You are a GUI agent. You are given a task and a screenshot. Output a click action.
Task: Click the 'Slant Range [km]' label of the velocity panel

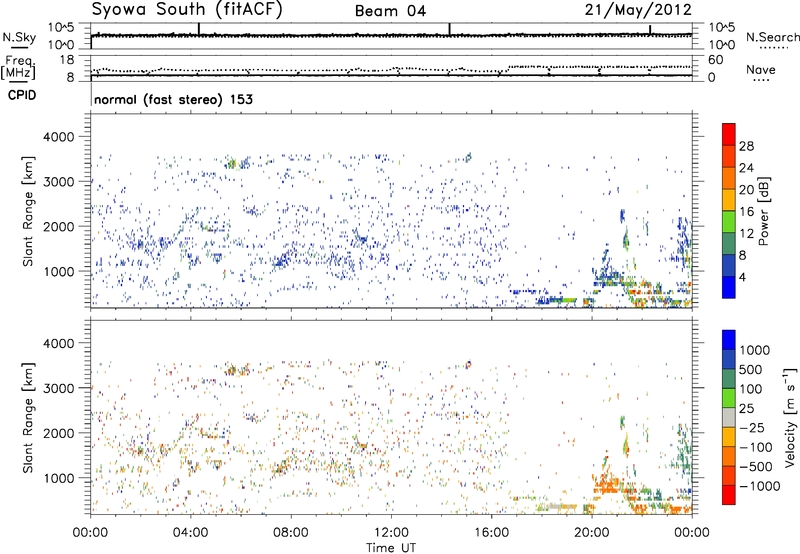(x=28, y=417)
